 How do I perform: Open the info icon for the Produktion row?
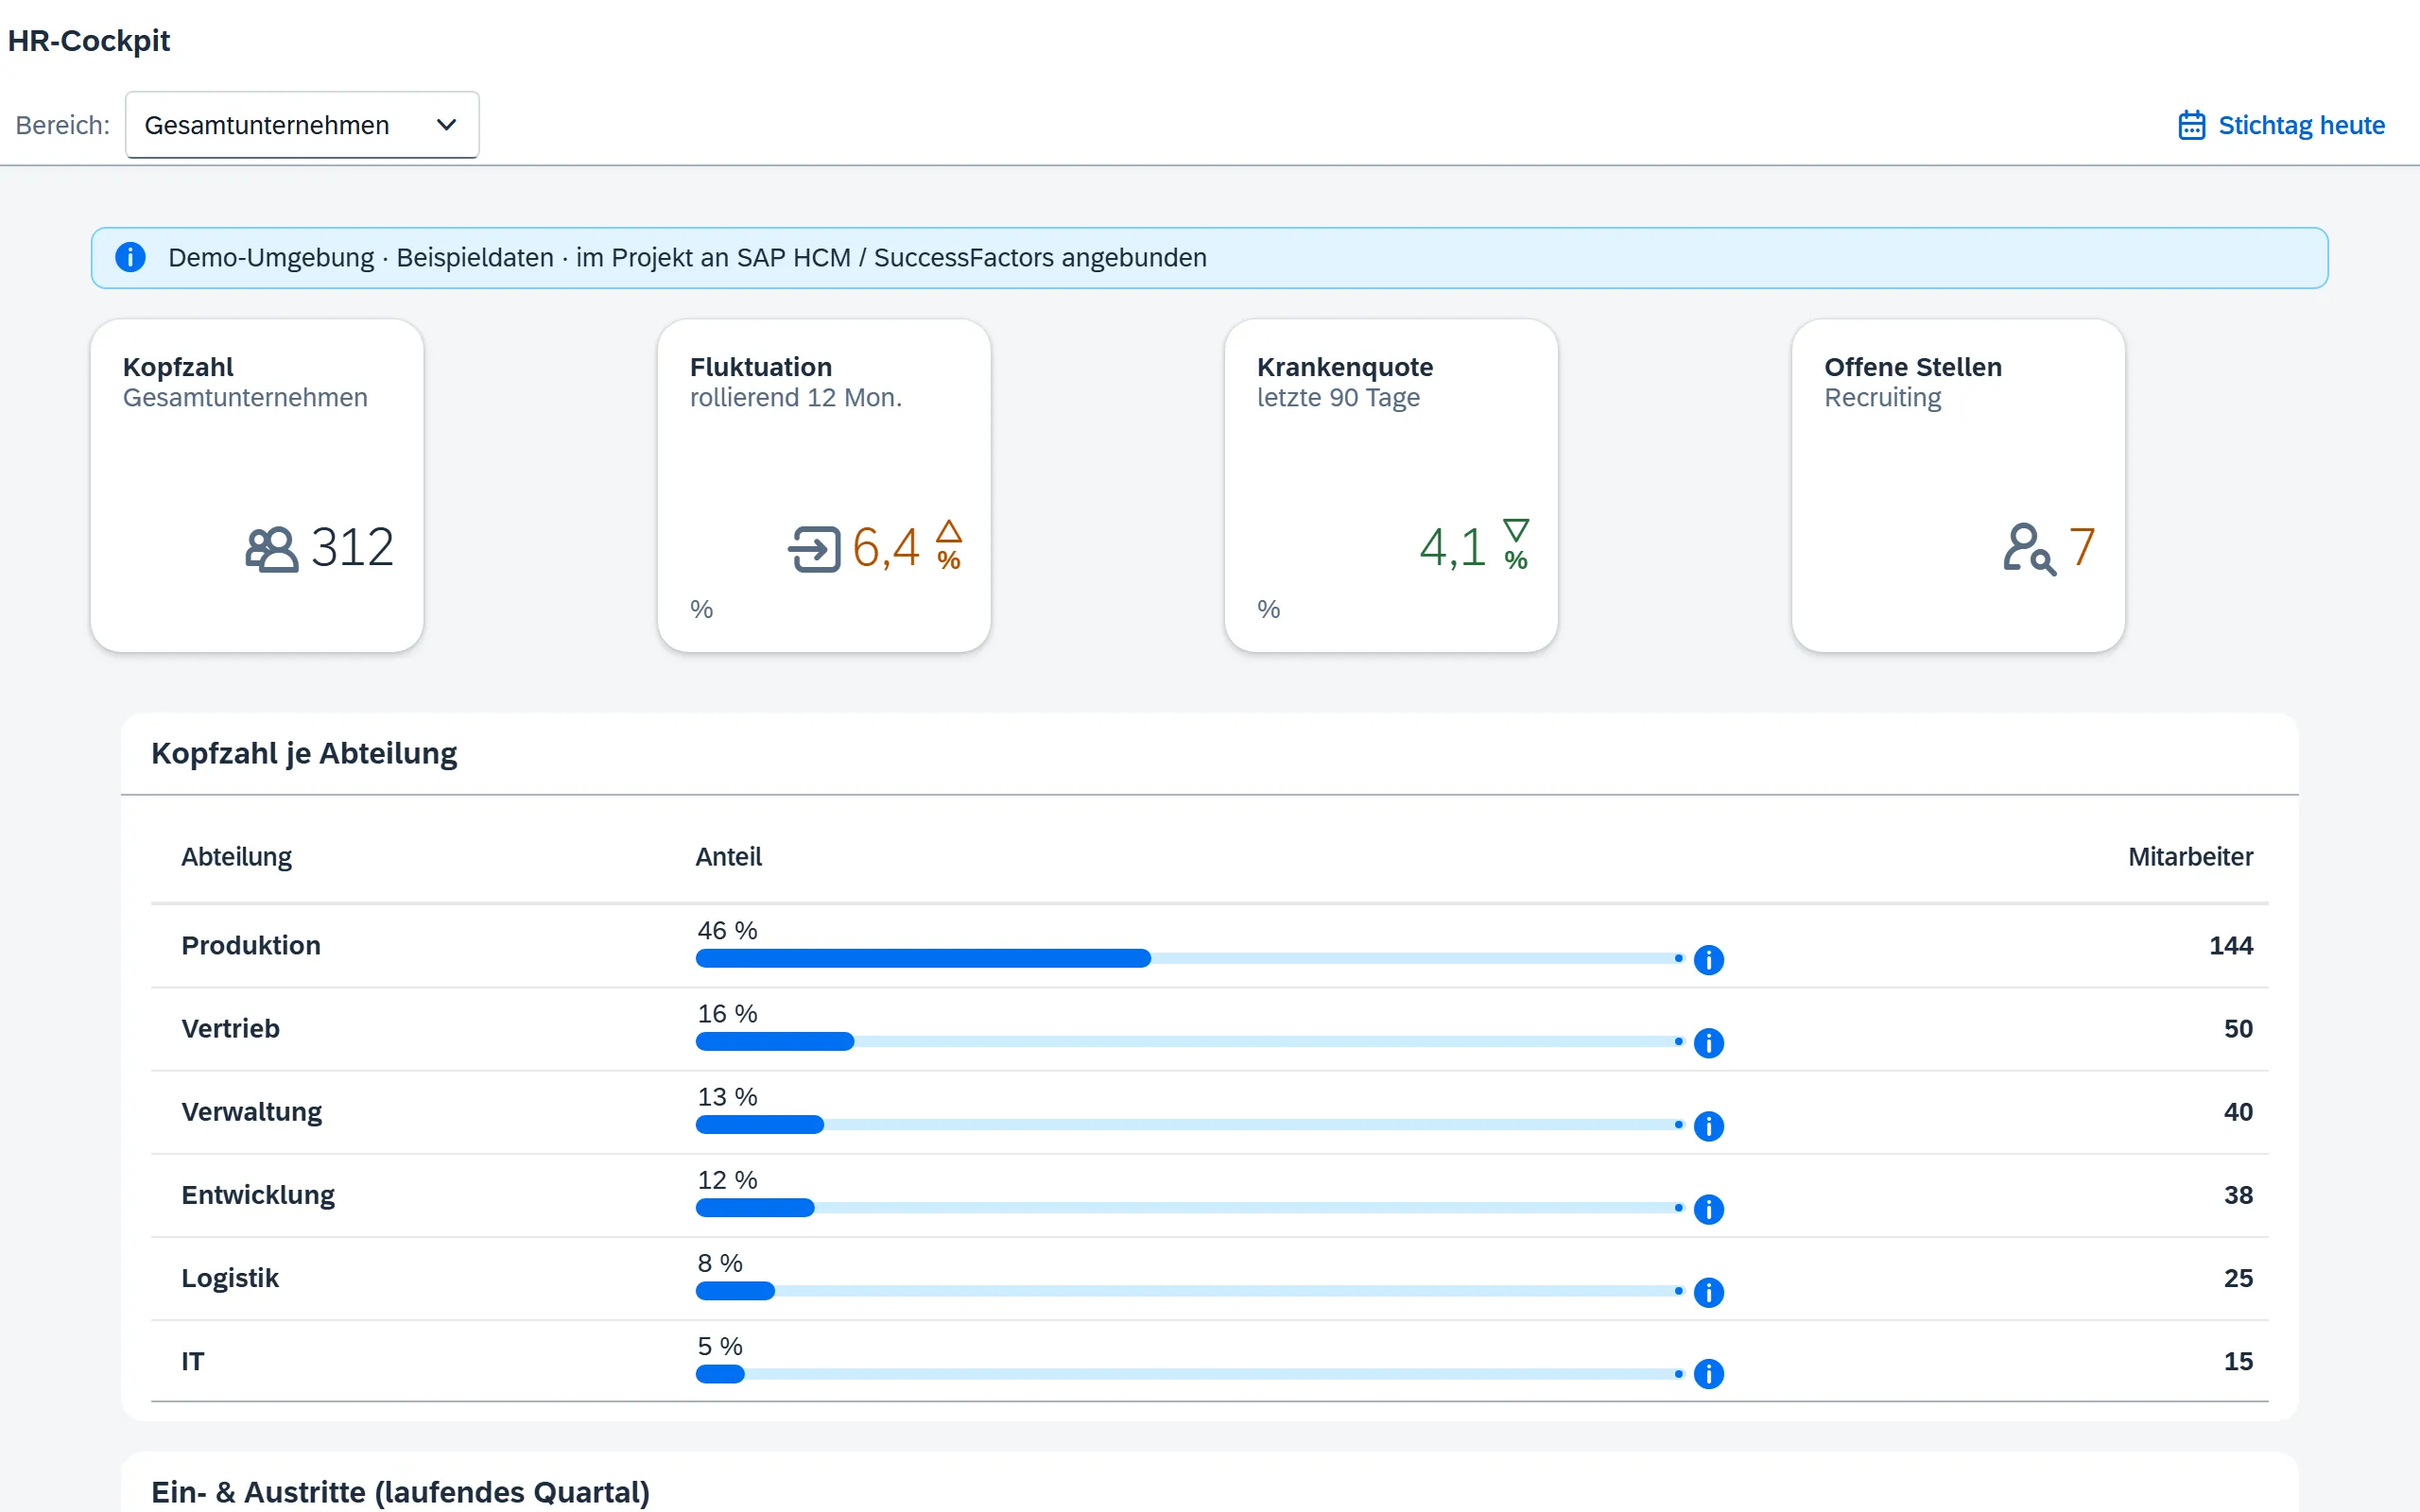[x=1709, y=960]
